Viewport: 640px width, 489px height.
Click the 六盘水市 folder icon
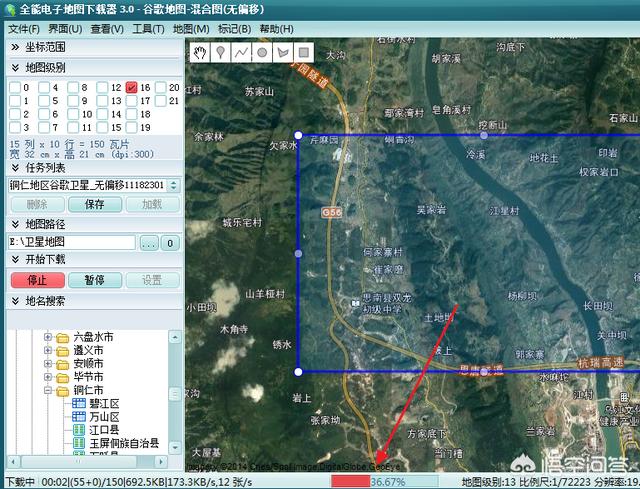point(62,338)
